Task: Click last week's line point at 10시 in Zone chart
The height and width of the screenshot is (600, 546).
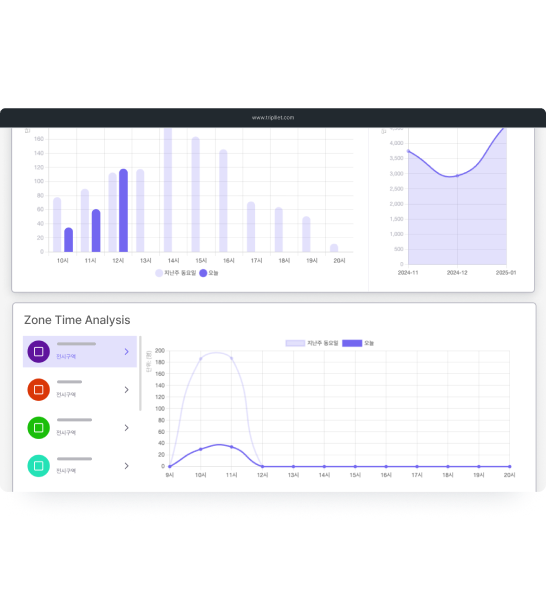Action: [200, 359]
